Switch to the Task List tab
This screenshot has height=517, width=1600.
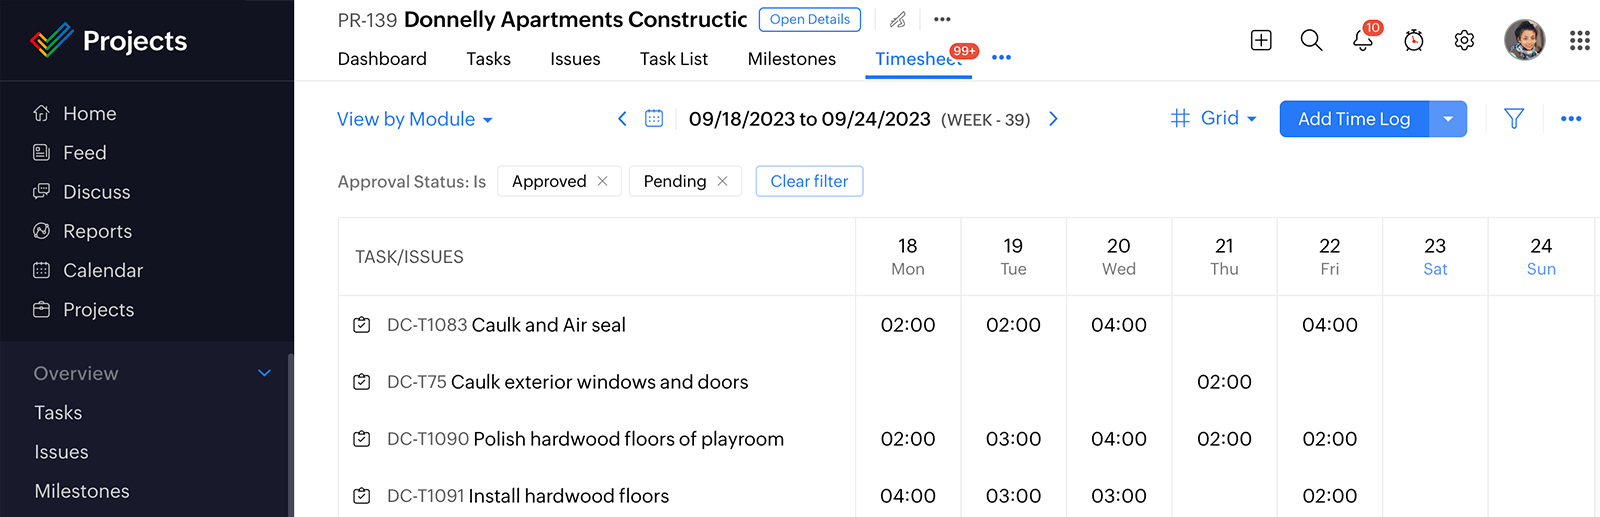[673, 59]
